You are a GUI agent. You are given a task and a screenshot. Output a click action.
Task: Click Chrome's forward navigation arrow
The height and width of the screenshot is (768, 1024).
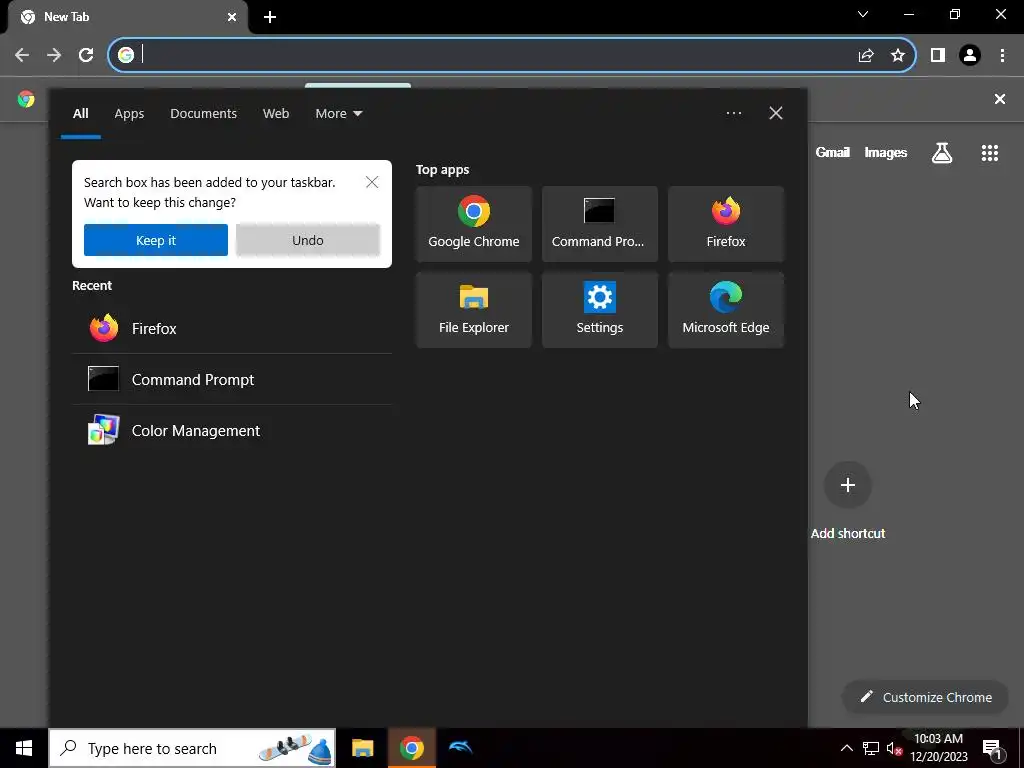coord(54,55)
